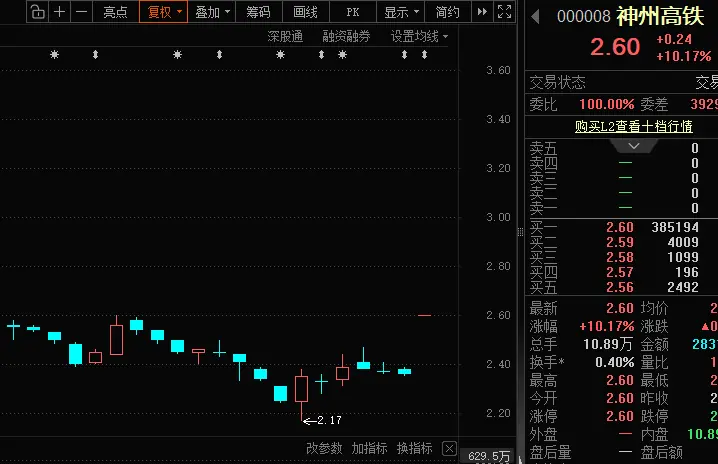Click the 融资融券 margin trading label

(x=346, y=36)
